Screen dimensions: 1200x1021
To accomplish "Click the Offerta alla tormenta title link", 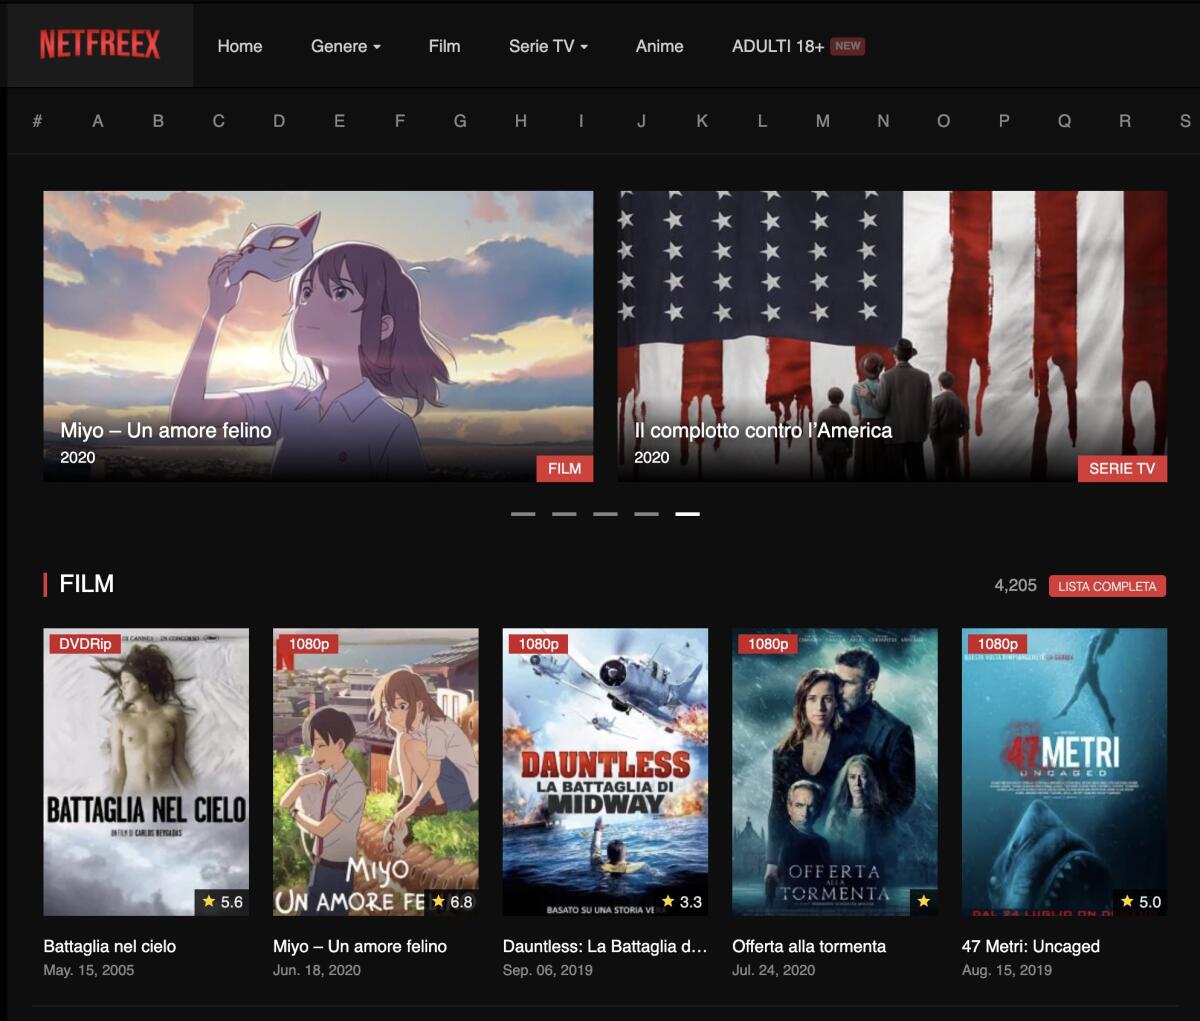I will tap(808, 946).
